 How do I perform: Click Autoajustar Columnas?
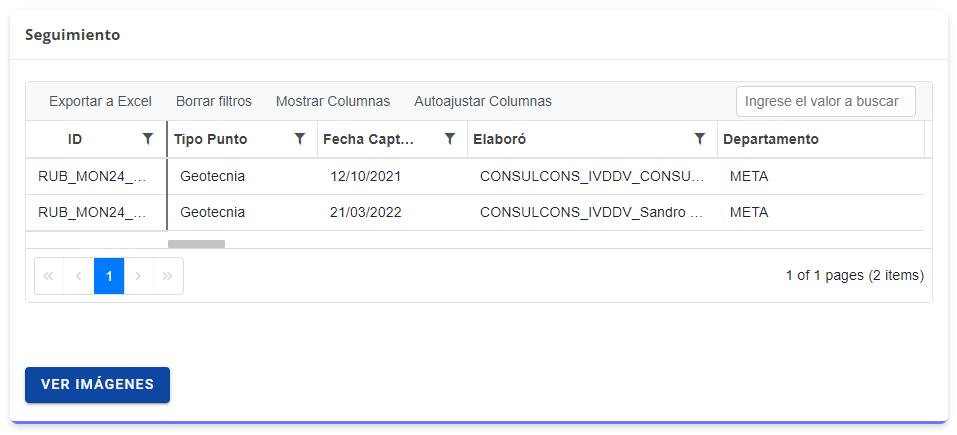pyautogui.click(x=483, y=101)
